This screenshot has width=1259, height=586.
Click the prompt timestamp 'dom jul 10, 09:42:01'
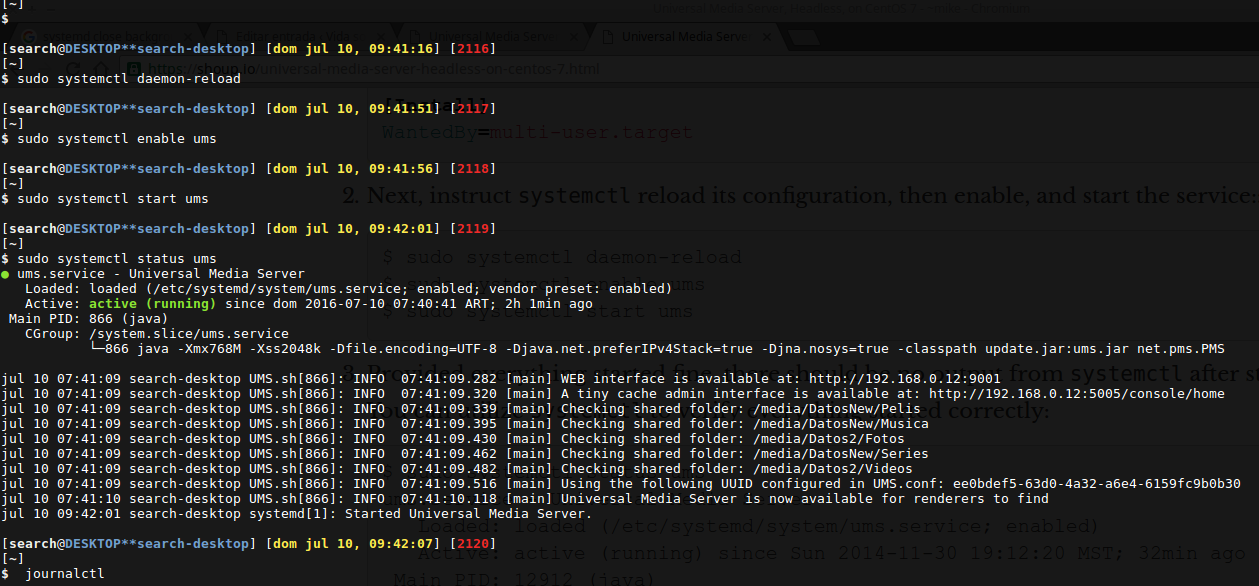(353, 228)
